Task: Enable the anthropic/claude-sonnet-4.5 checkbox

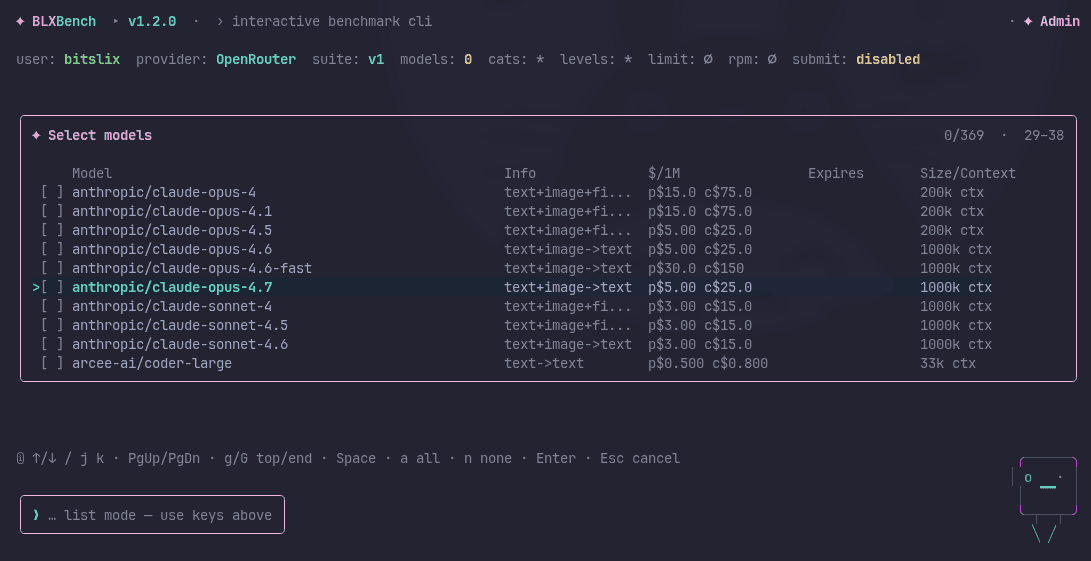Action: (52, 326)
